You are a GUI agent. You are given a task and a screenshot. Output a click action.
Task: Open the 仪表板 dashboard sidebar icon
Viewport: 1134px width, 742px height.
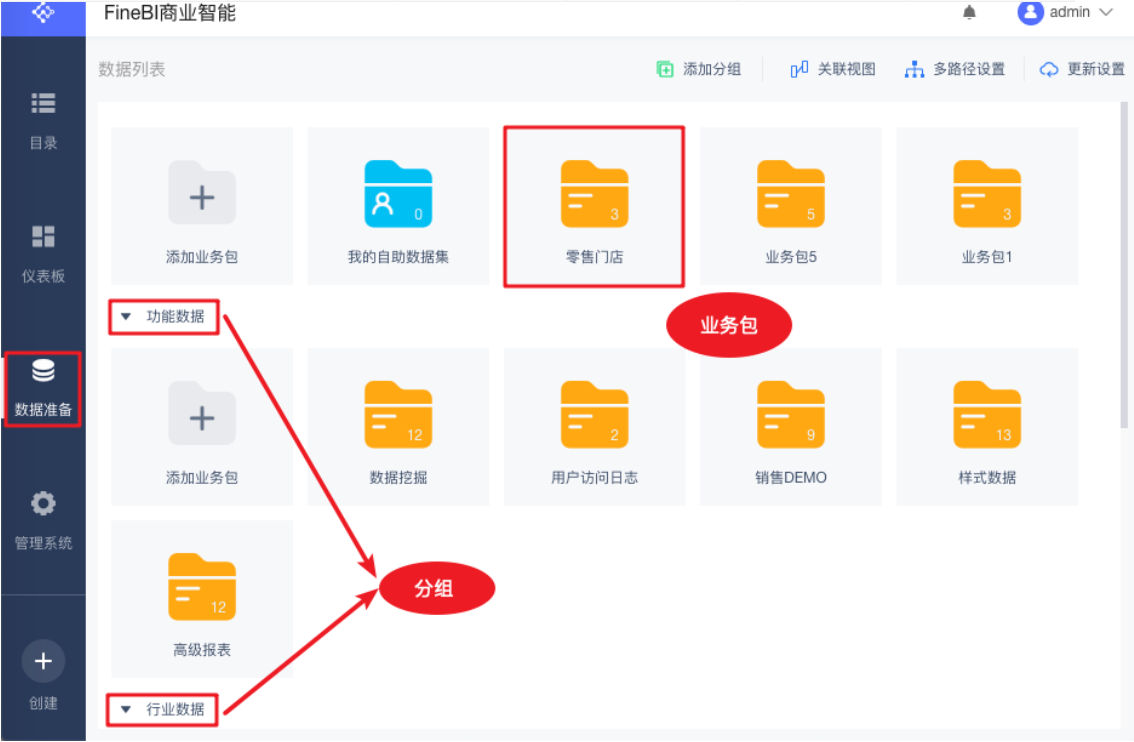(43, 236)
